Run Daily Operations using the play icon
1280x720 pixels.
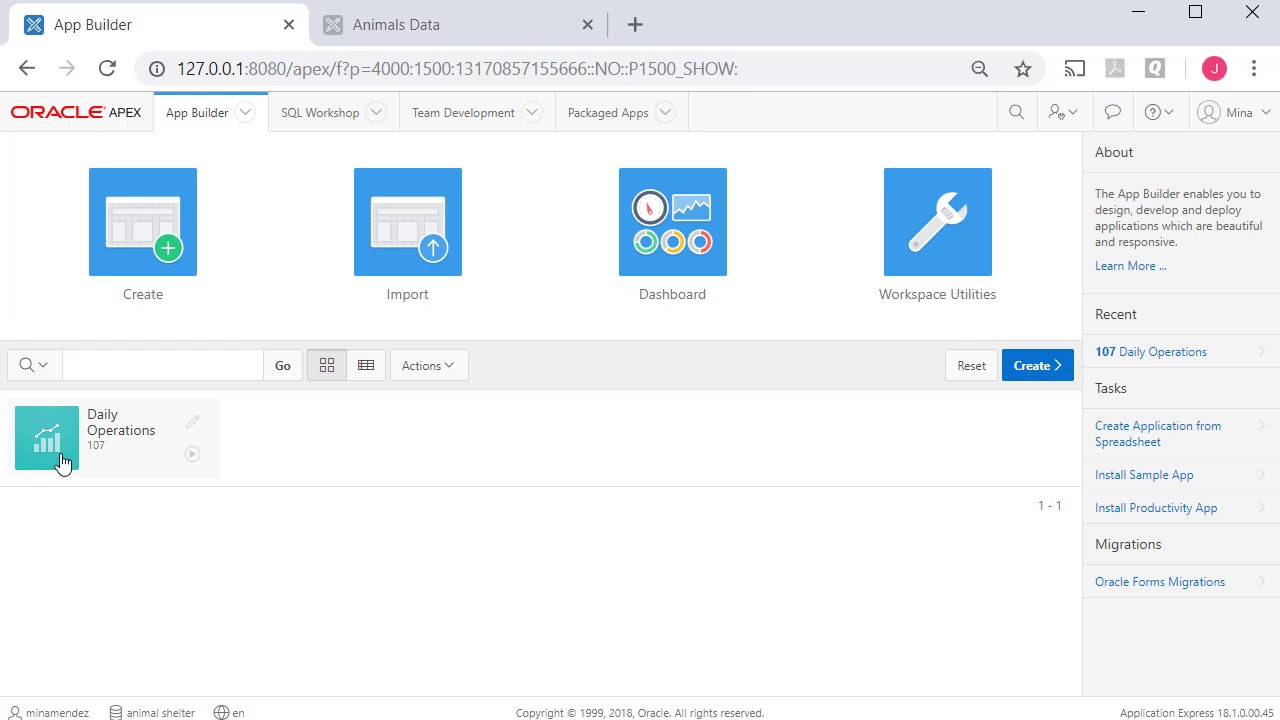click(x=193, y=454)
